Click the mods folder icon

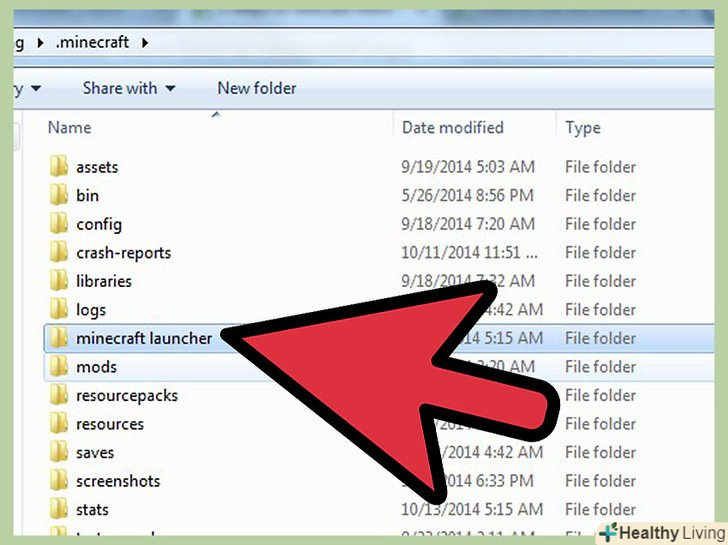(59, 366)
